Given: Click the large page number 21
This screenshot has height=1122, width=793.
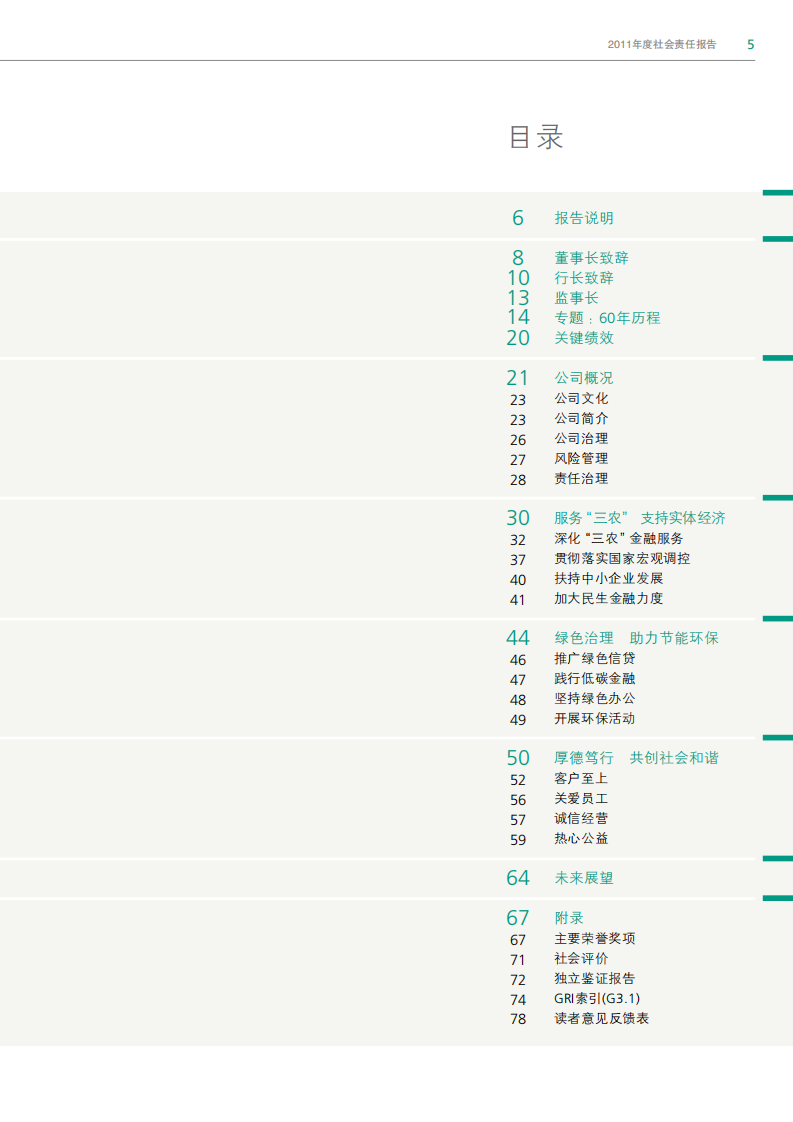Looking at the screenshot, I should pos(518,378).
